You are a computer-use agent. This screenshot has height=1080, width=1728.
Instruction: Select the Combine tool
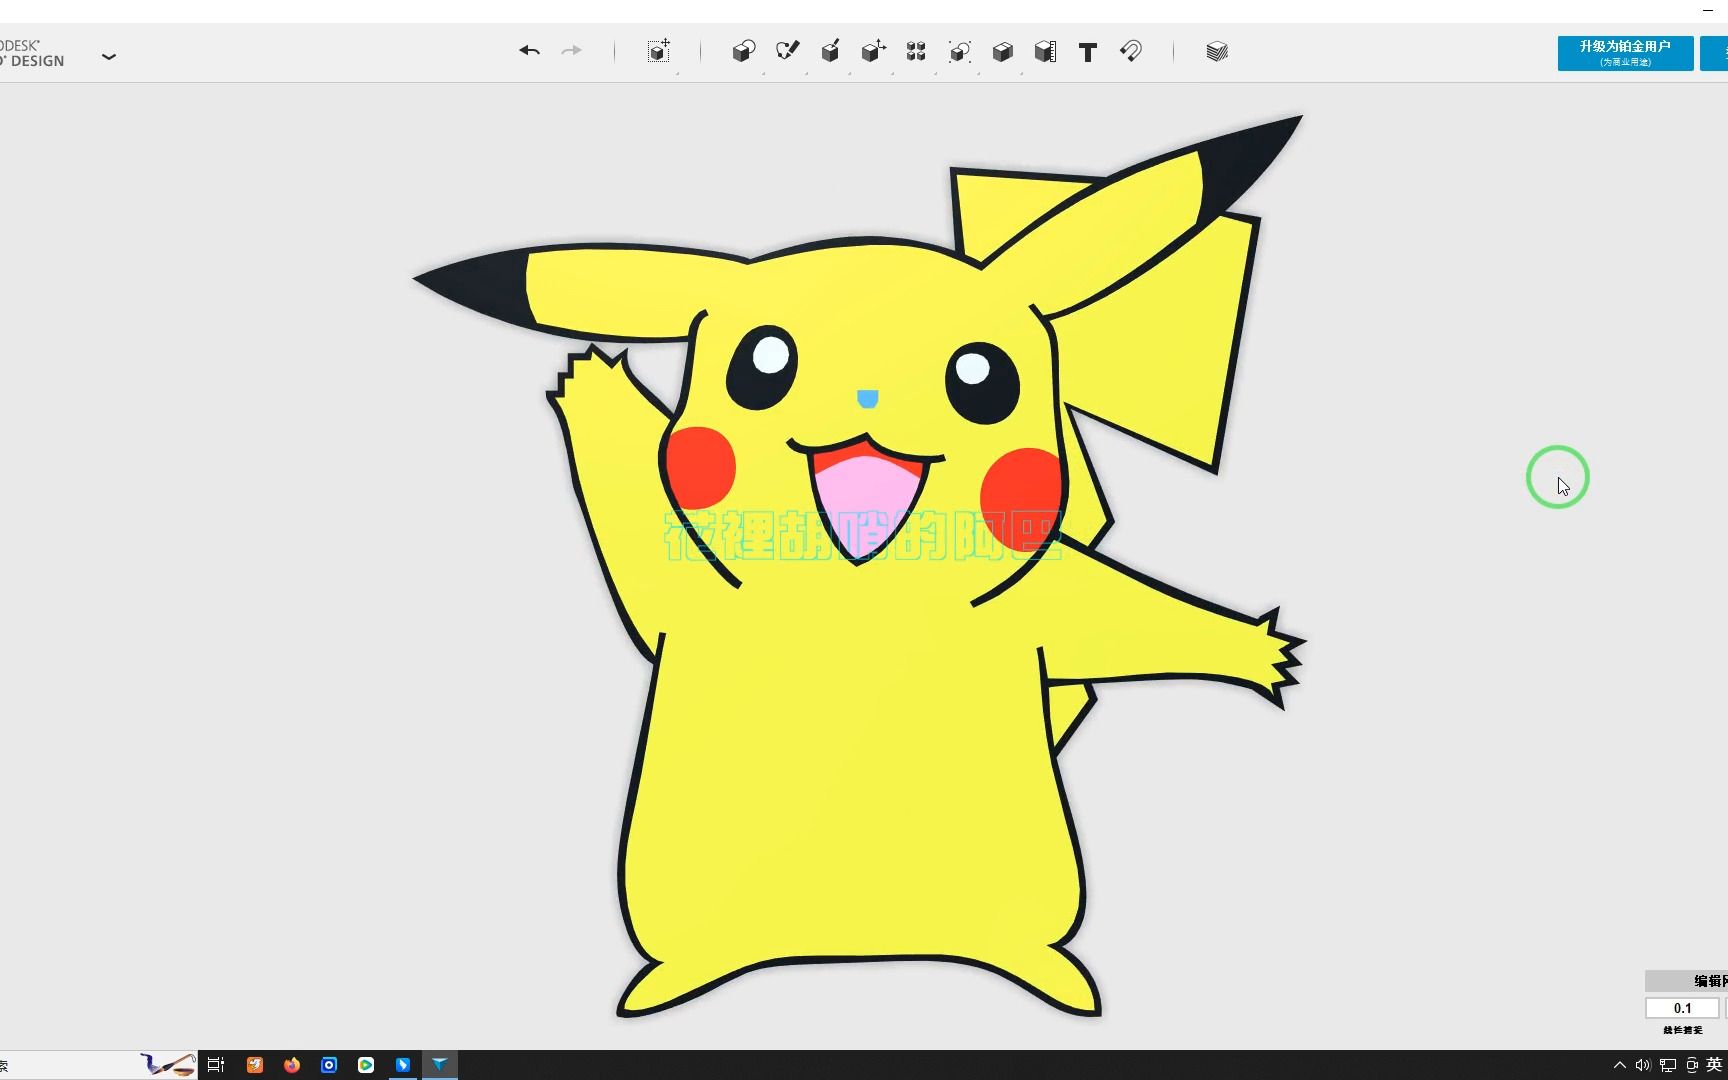coord(1003,52)
